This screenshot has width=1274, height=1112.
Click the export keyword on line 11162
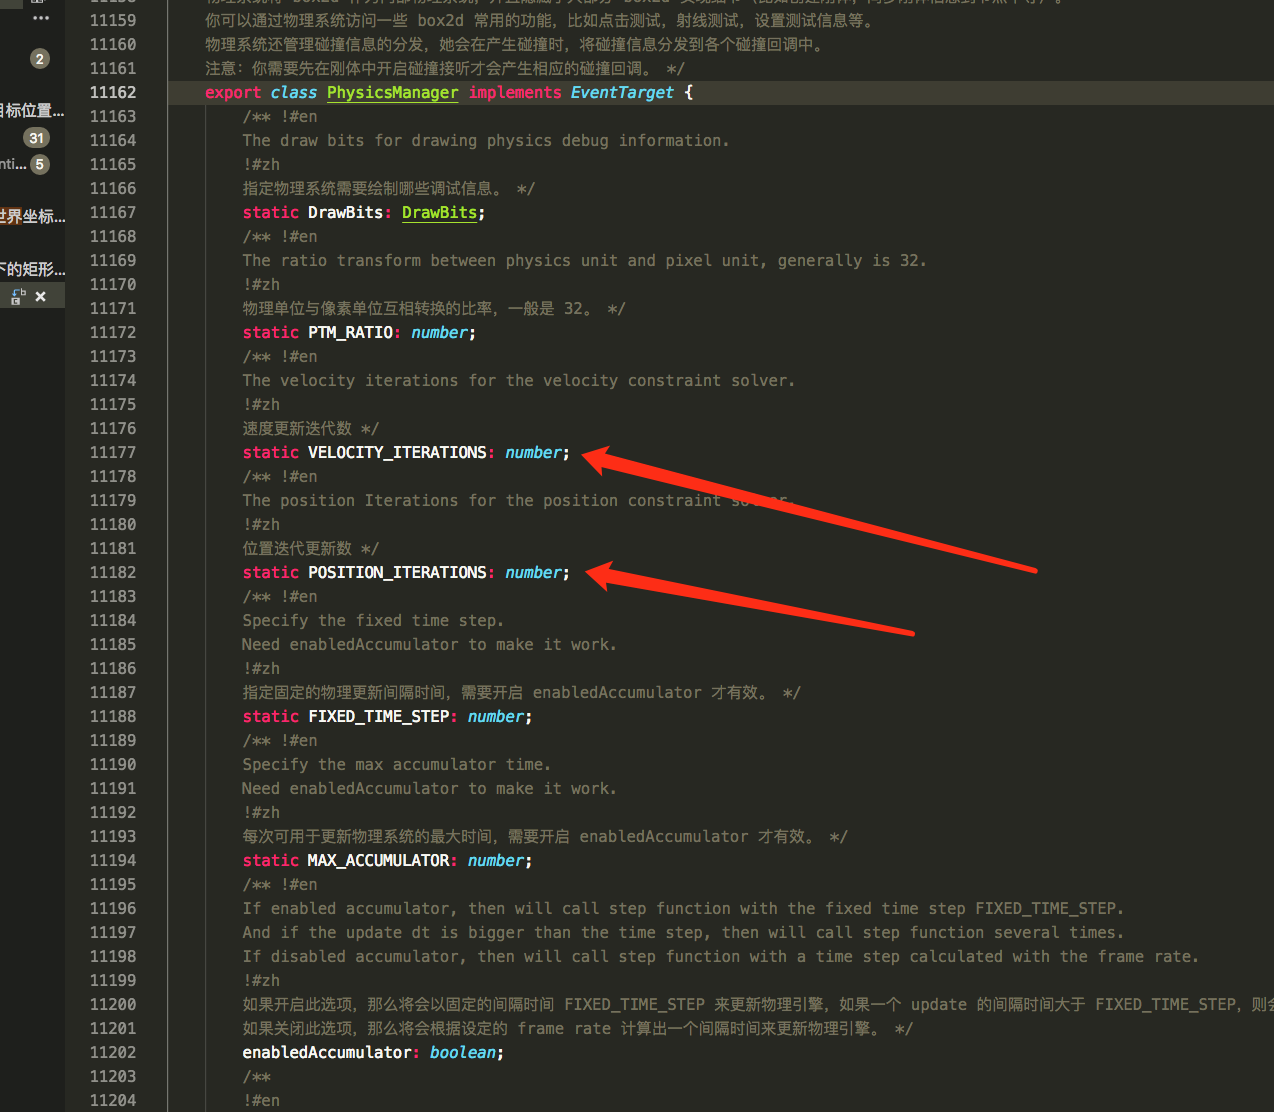click(233, 92)
